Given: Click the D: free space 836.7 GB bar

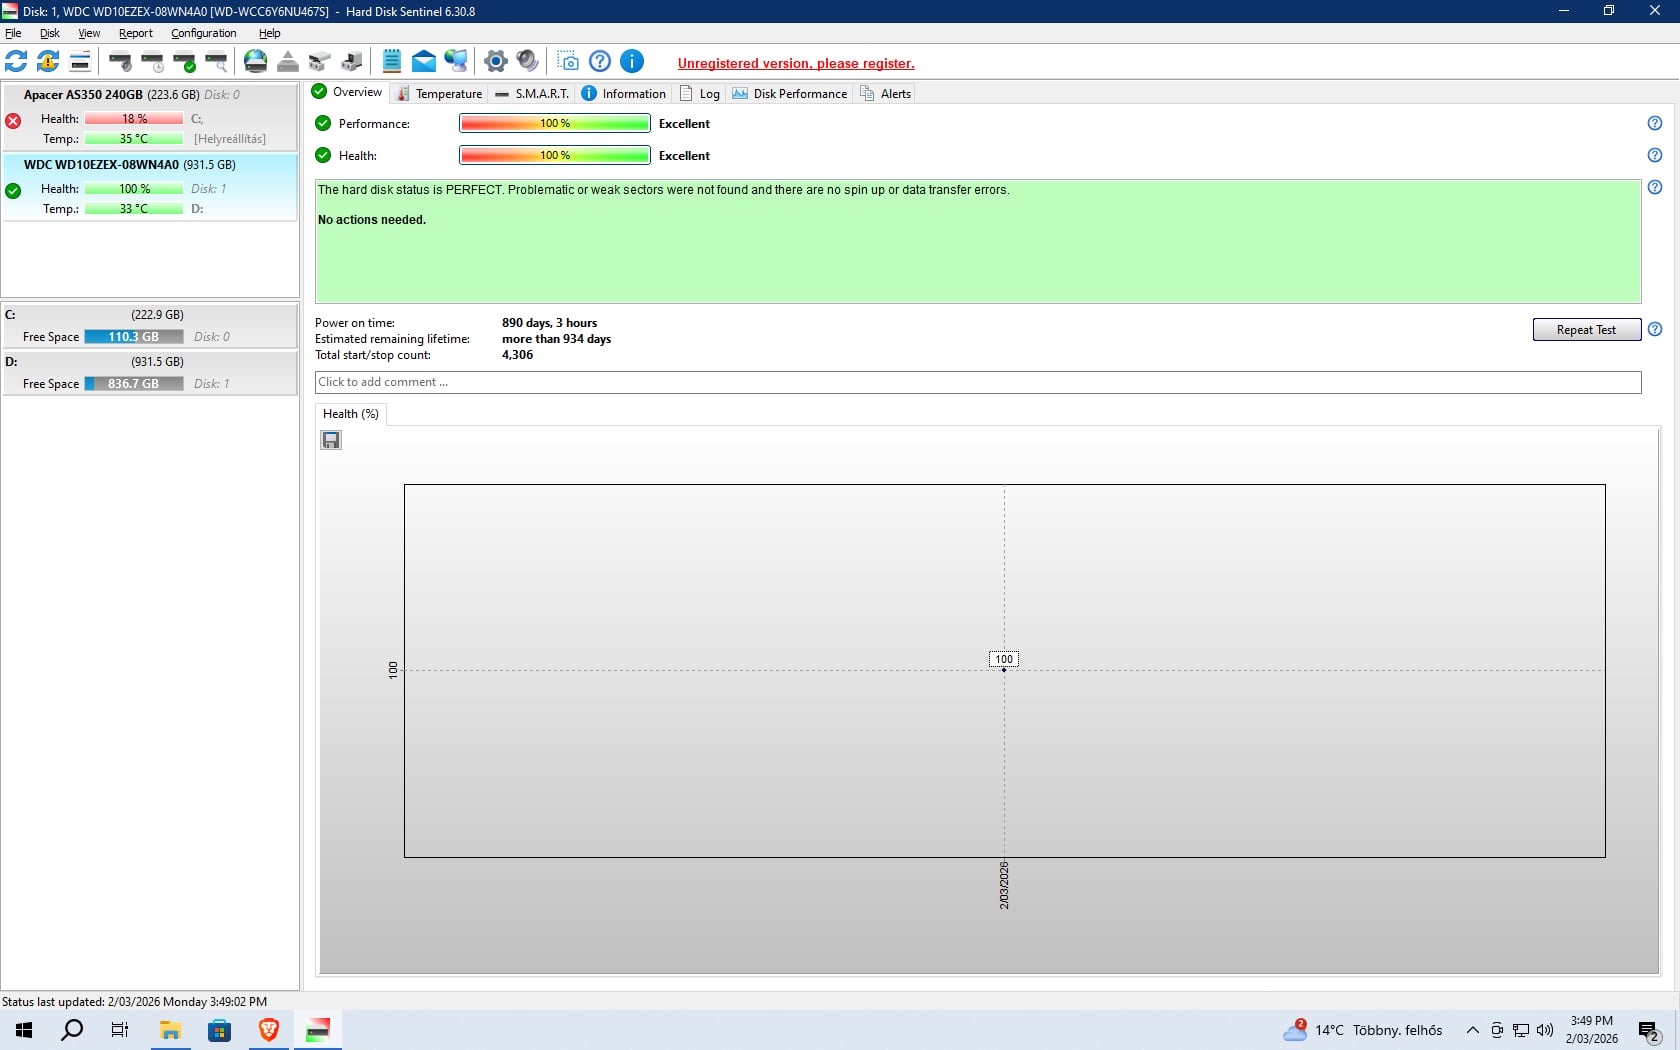Looking at the screenshot, I should [x=134, y=384].
